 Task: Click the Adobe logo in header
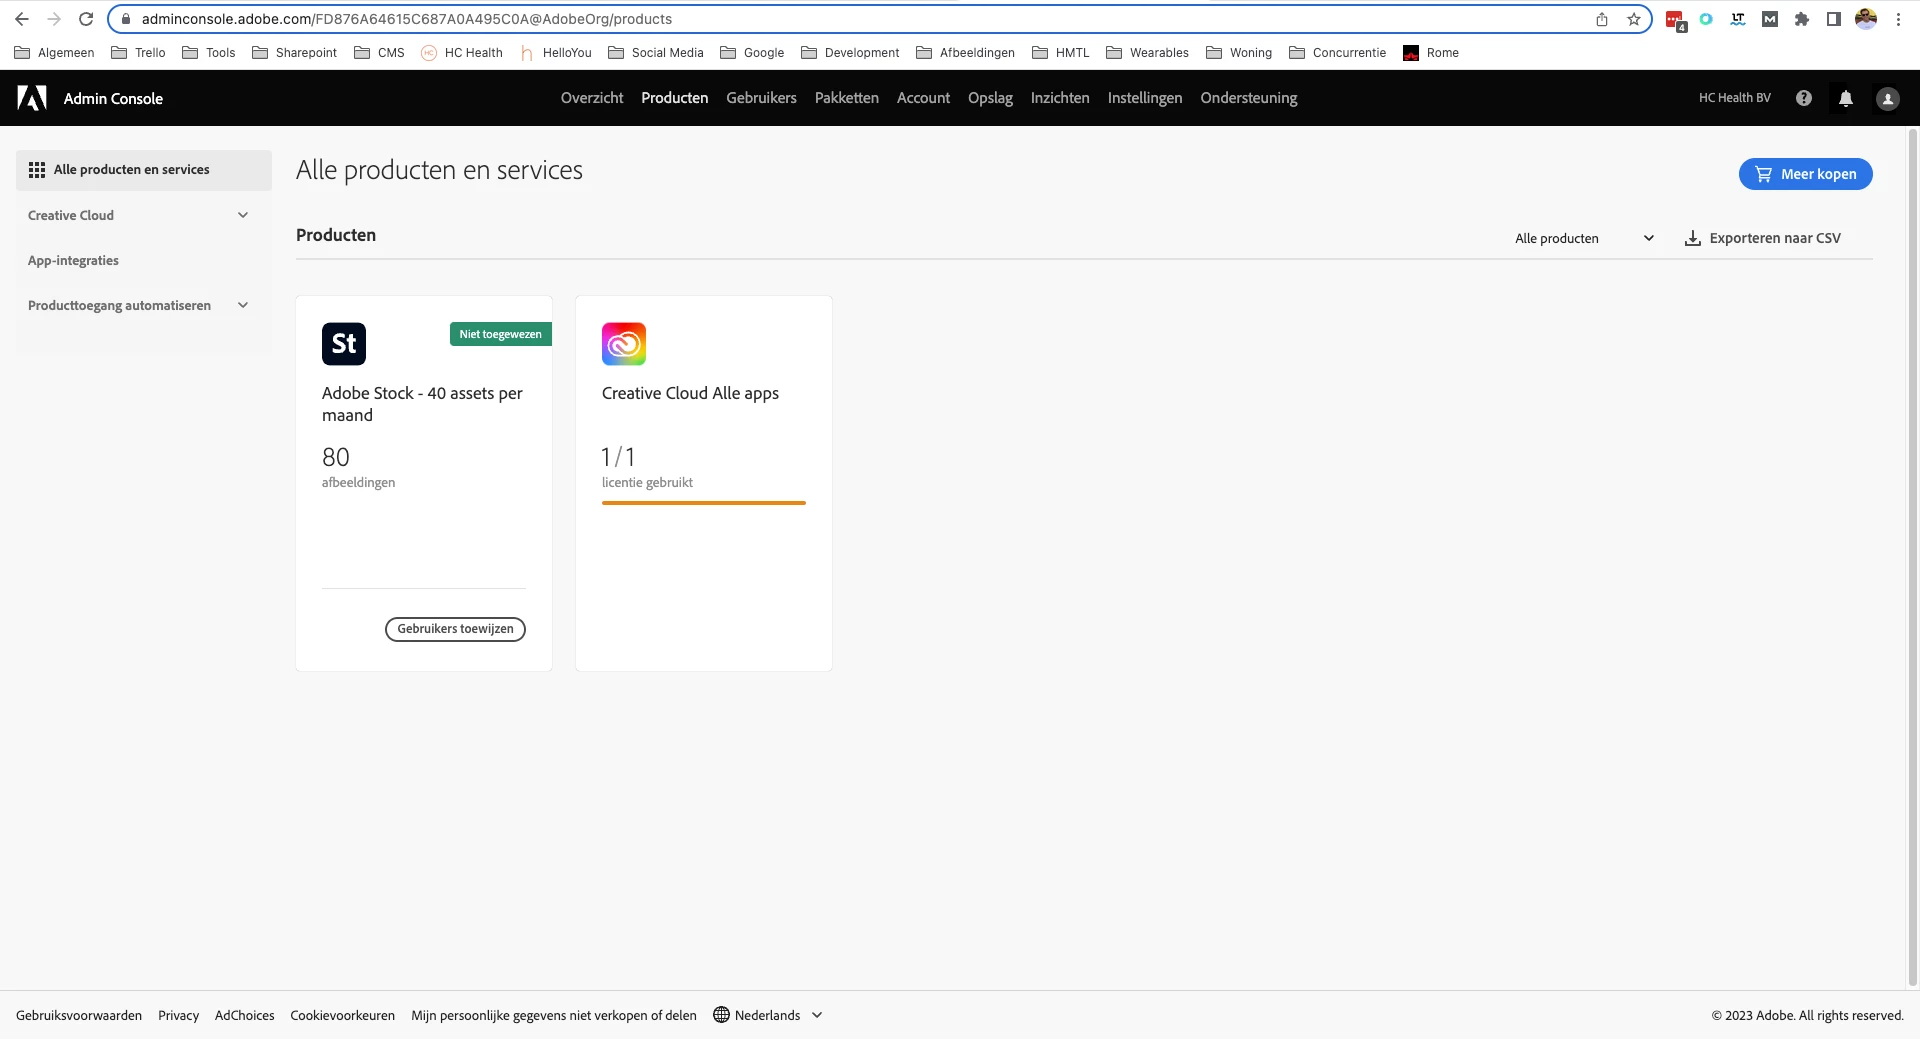click(x=32, y=98)
